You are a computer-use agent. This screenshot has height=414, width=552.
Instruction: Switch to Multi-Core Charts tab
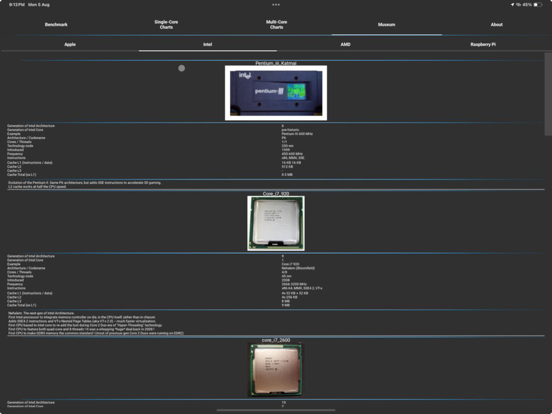coord(276,25)
